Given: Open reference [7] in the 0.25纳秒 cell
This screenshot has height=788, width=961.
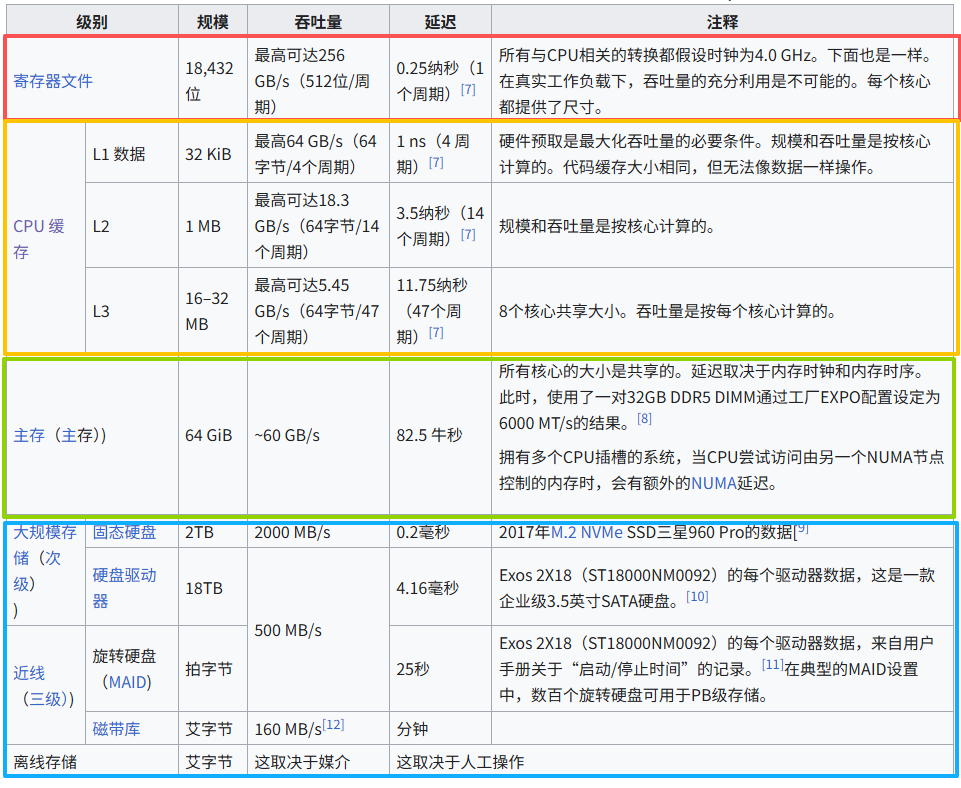Looking at the screenshot, I should (x=468, y=89).
